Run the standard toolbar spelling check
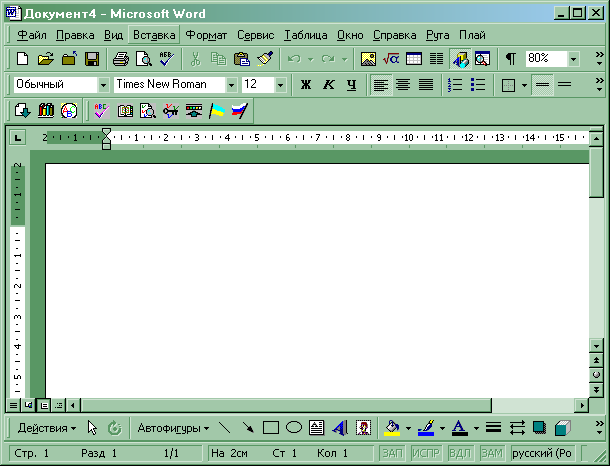 point(167,59)
